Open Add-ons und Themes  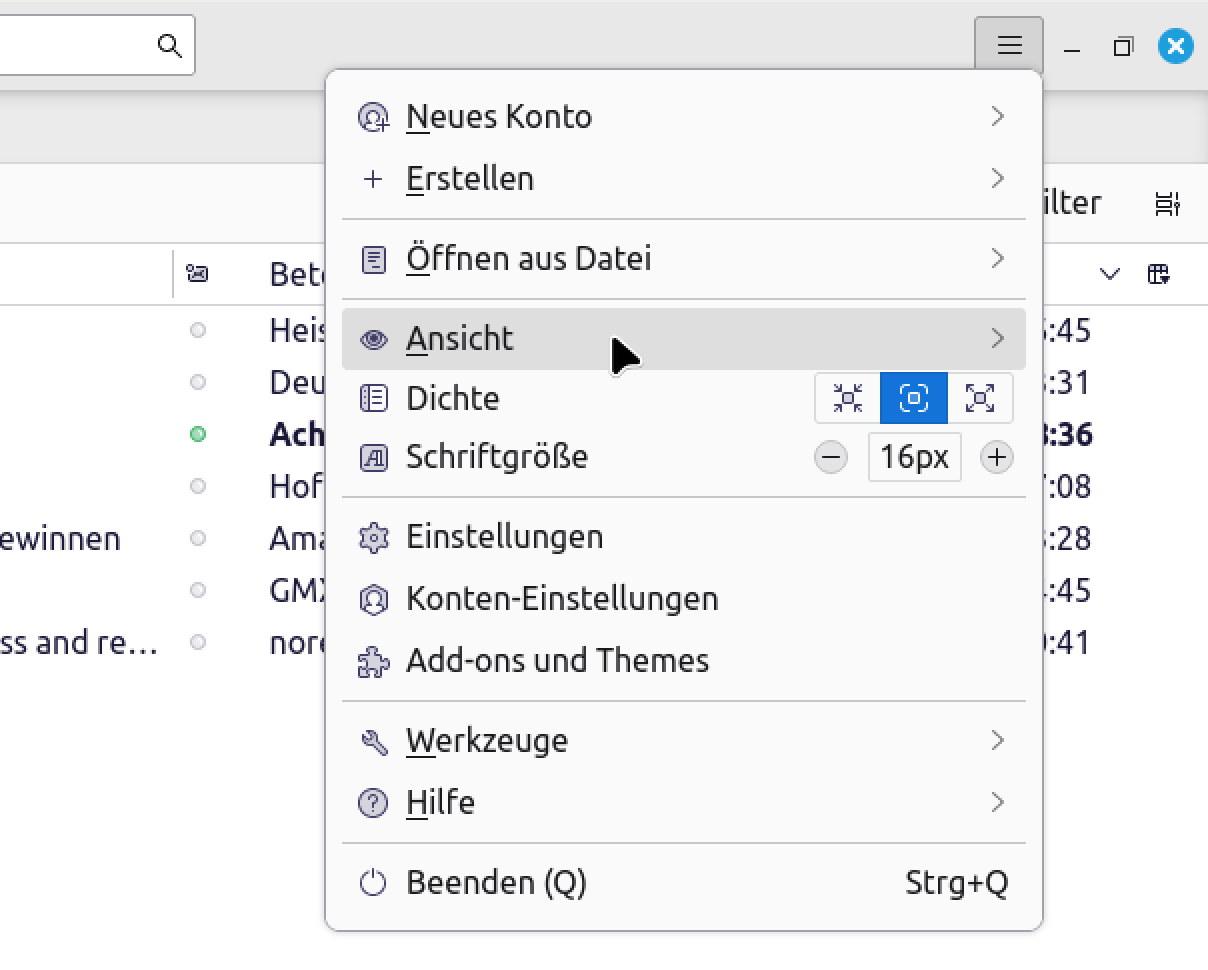(557, 661)
